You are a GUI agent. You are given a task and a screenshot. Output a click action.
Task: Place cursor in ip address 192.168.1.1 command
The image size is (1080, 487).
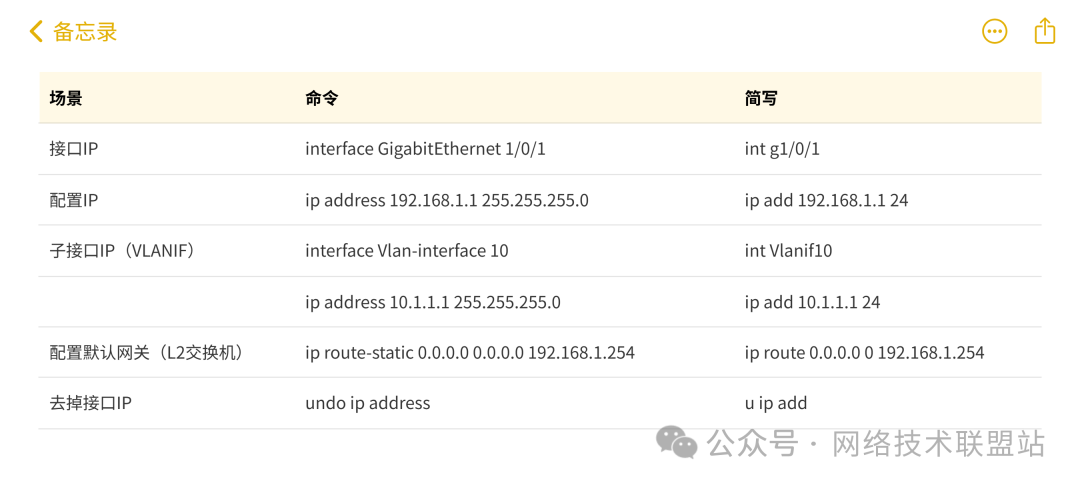pyautogui.click(x=446, y=200)
